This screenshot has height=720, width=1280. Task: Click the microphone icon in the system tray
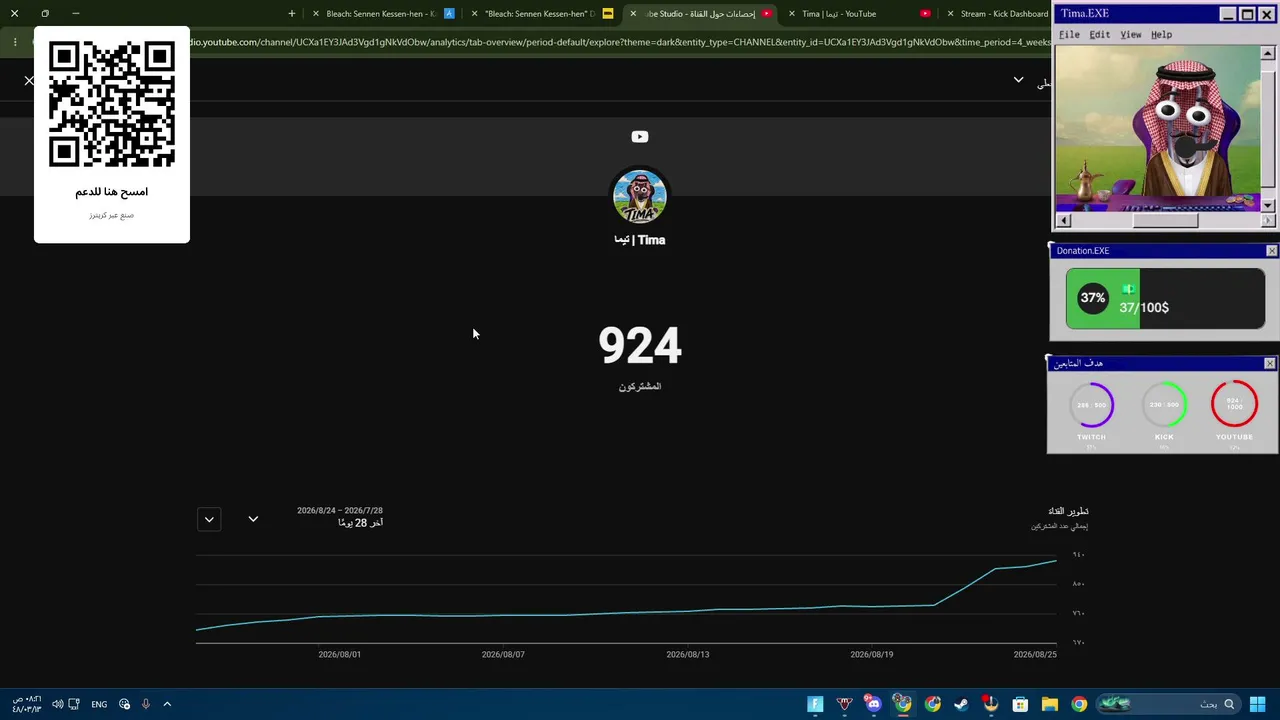145,704
